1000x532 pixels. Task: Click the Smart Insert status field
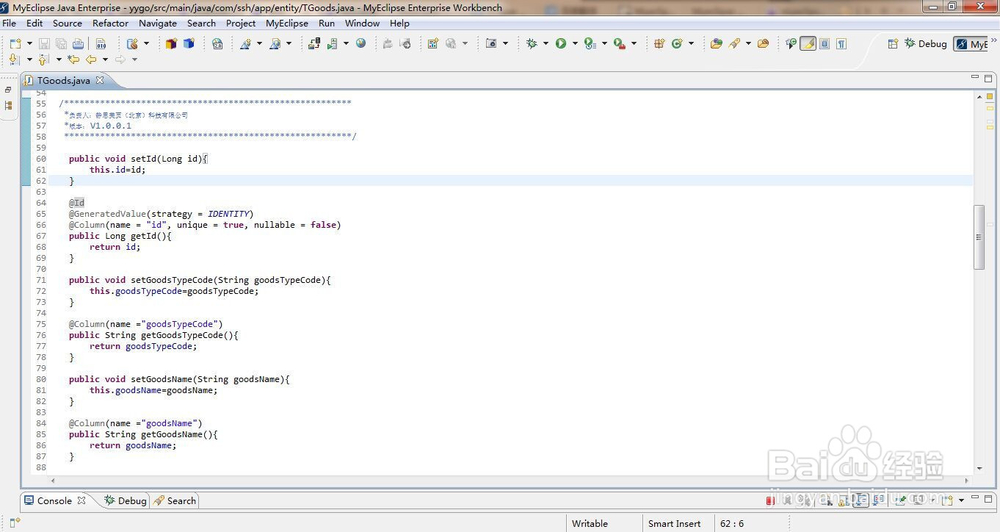pos(674,524)
